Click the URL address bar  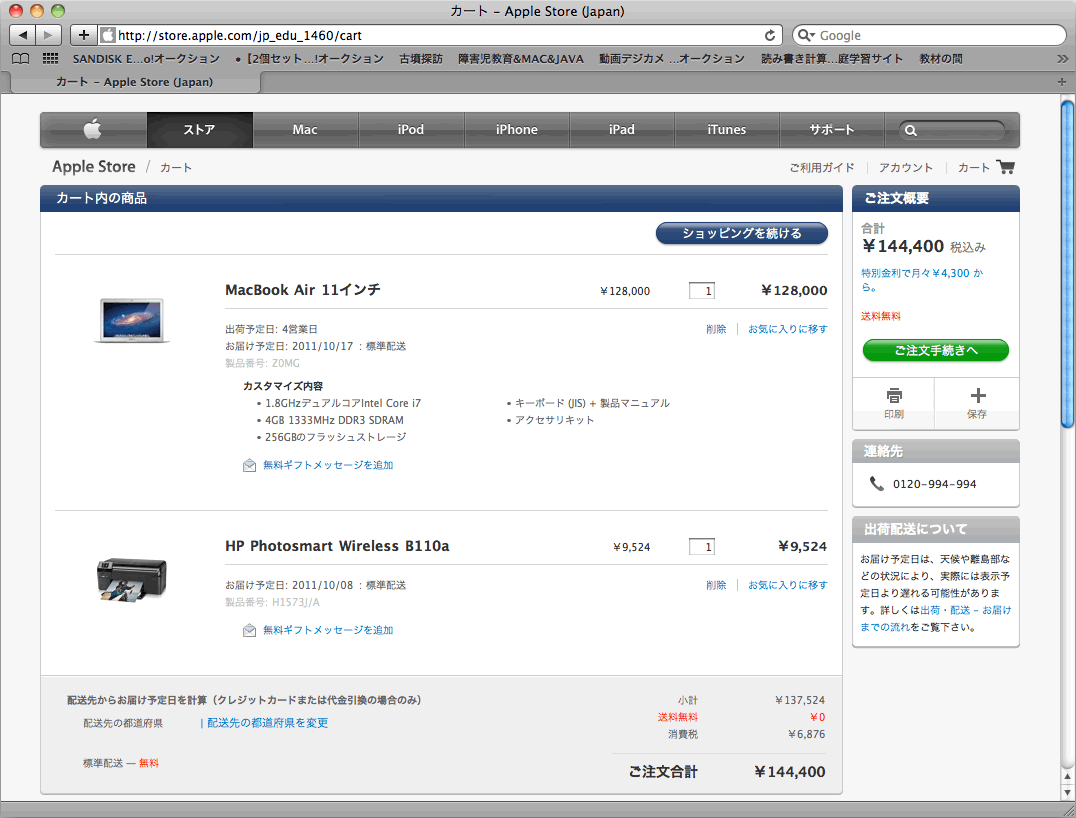(x=439, y=35)
